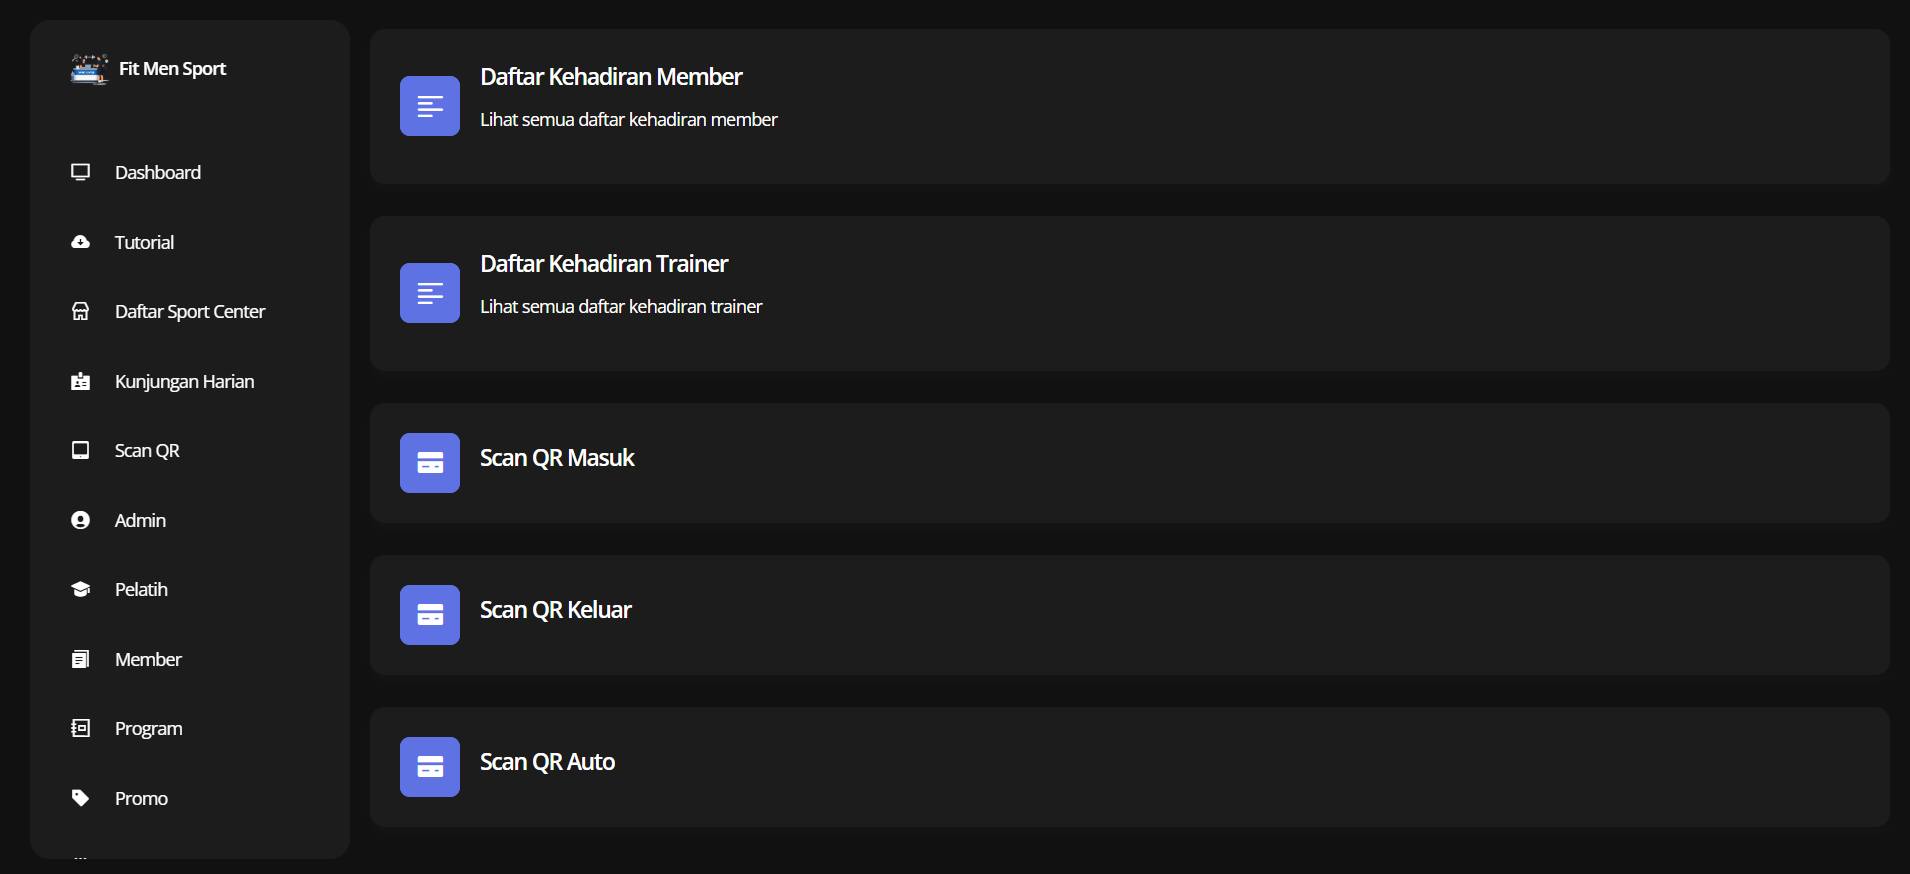Screen dimensions: 1910x874
Task: Open the Program menu item
Action: click(148, 728)
